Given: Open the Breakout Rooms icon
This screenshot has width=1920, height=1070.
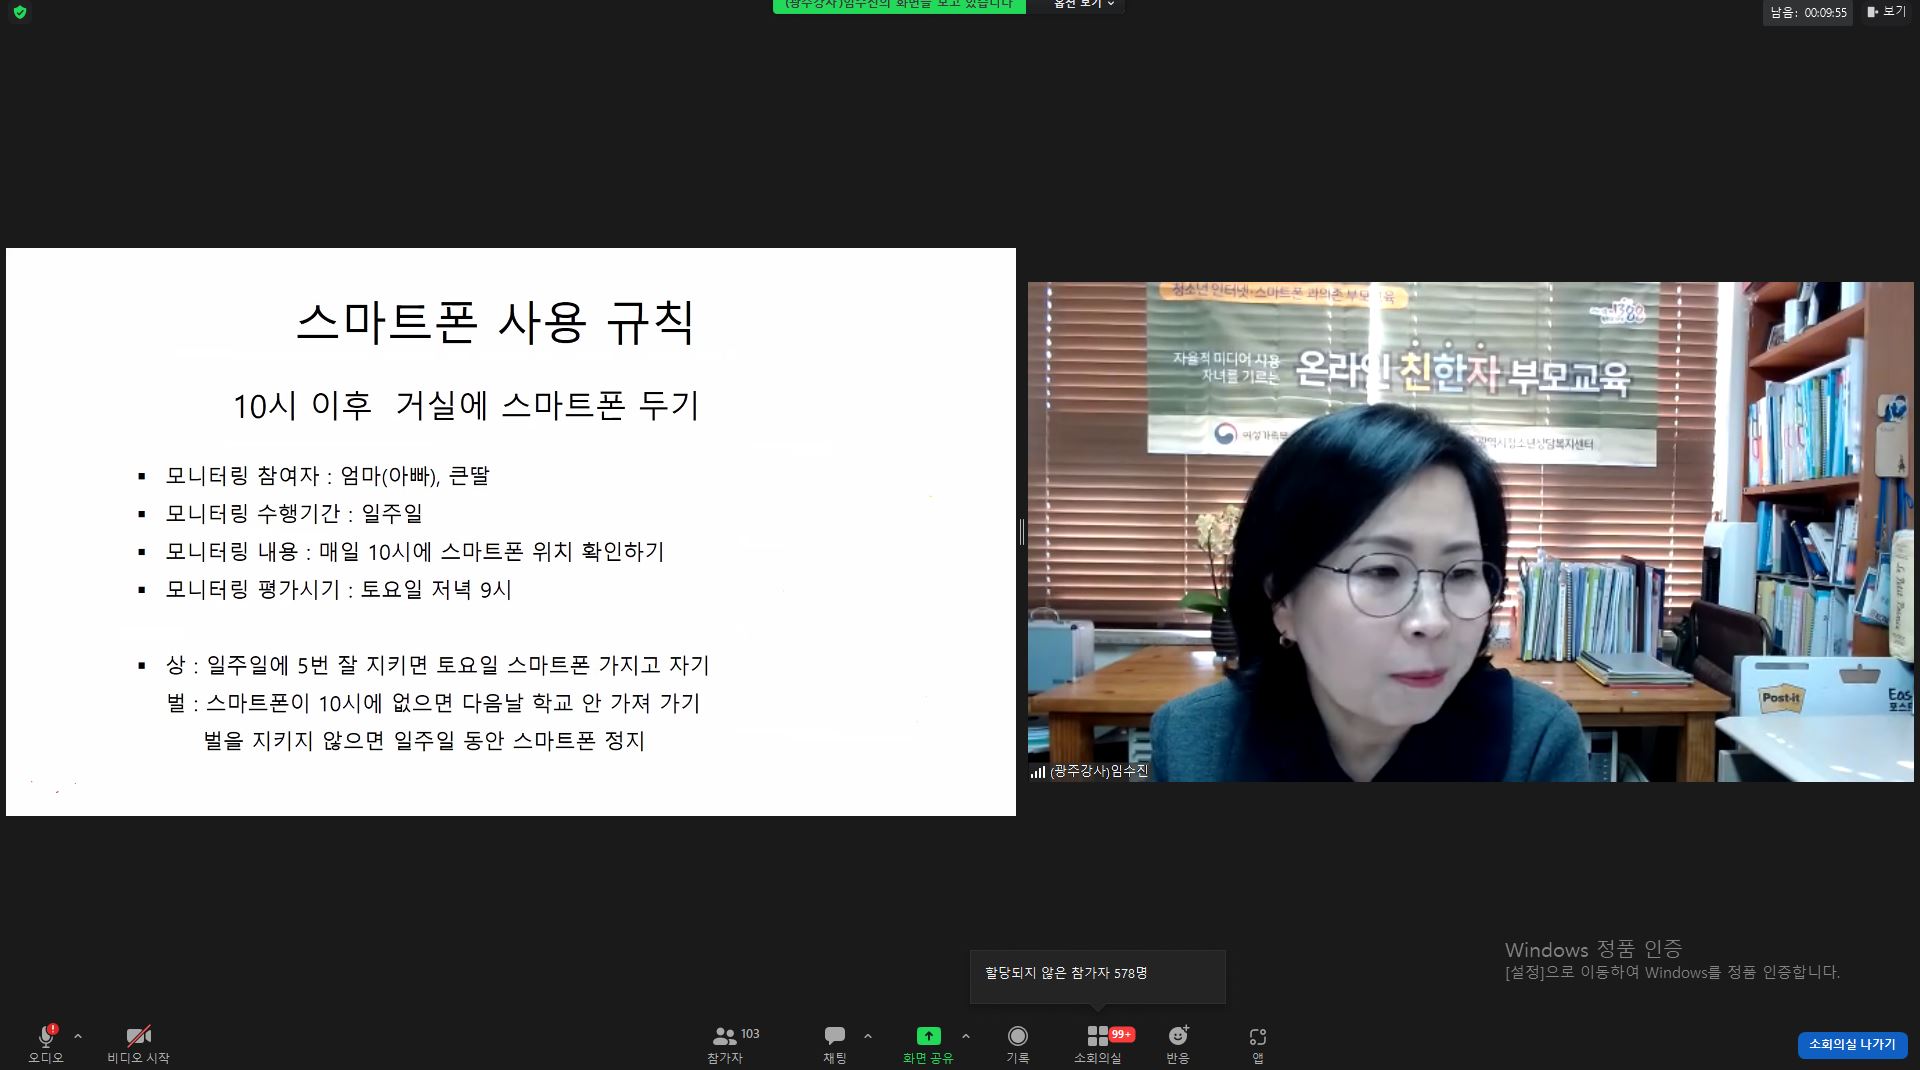Looking at the screenshot, I should point(1097,1037).
